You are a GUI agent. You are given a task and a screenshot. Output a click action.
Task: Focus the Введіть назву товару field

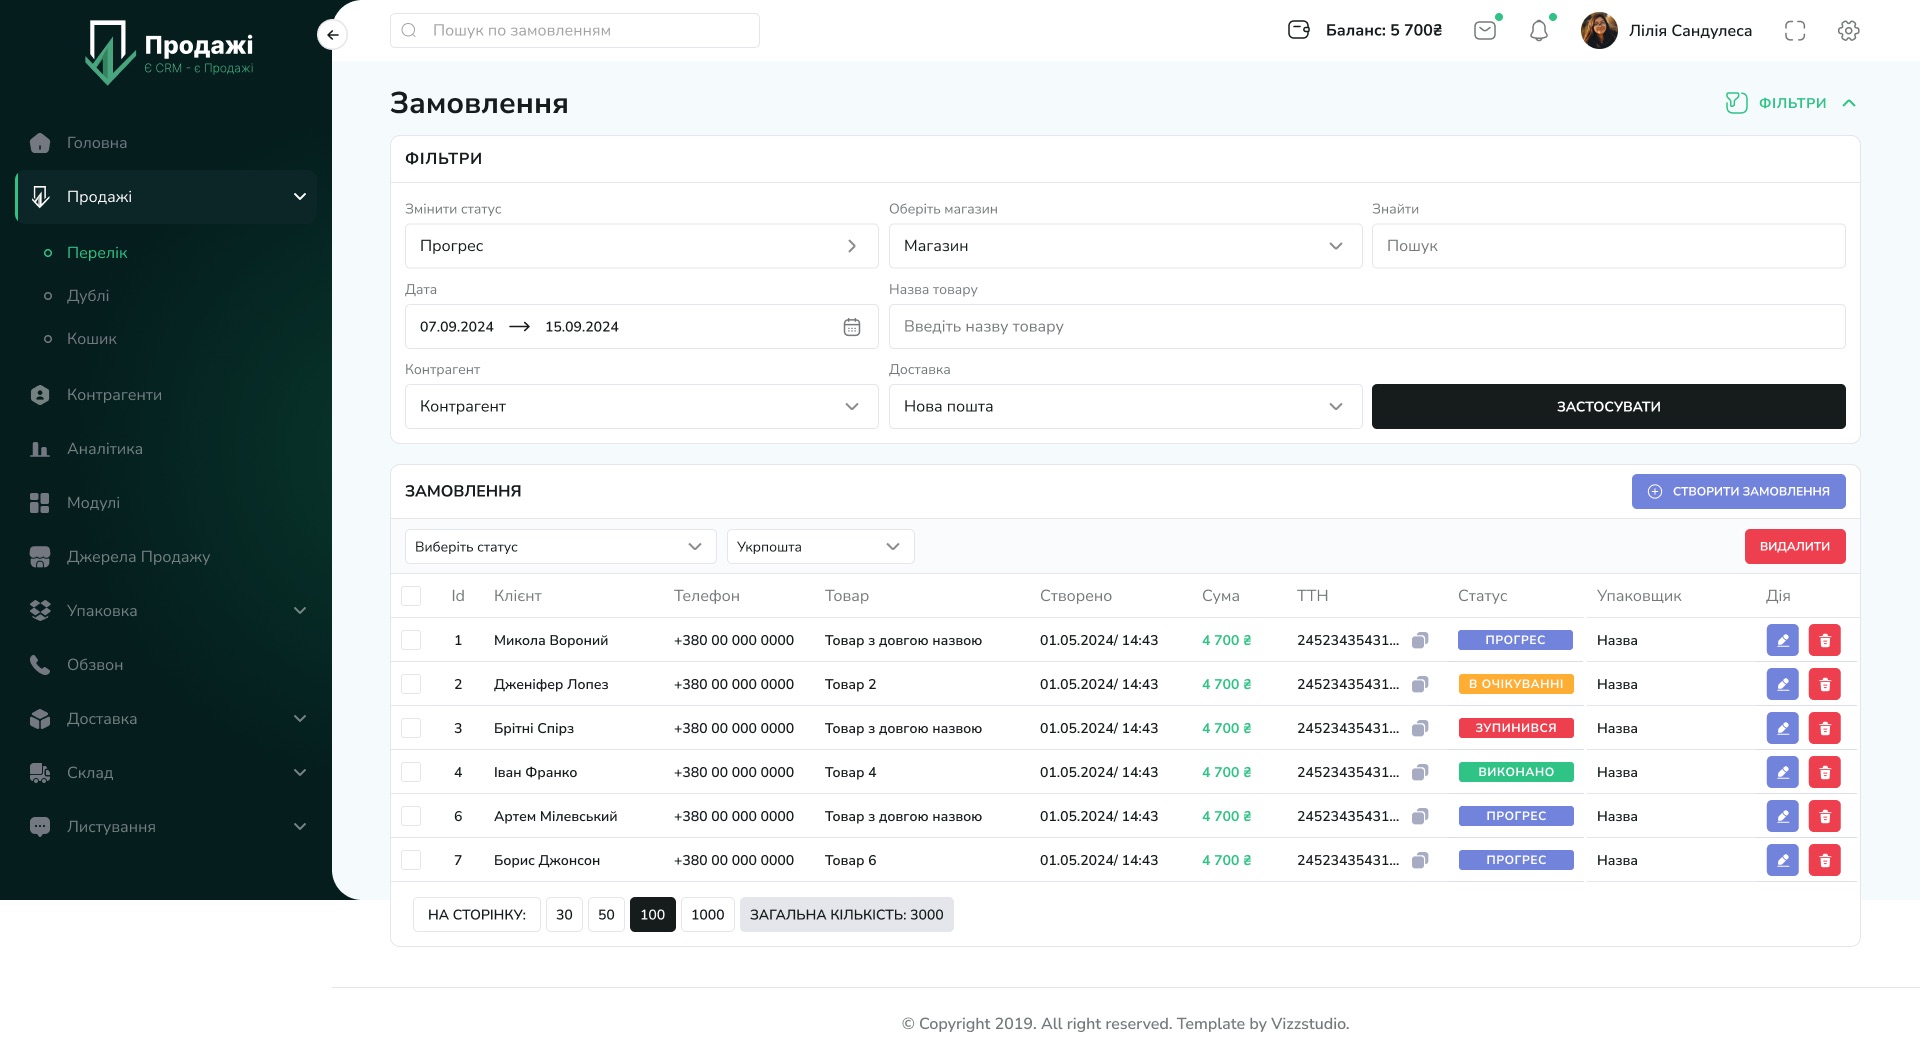point(1367,327)
